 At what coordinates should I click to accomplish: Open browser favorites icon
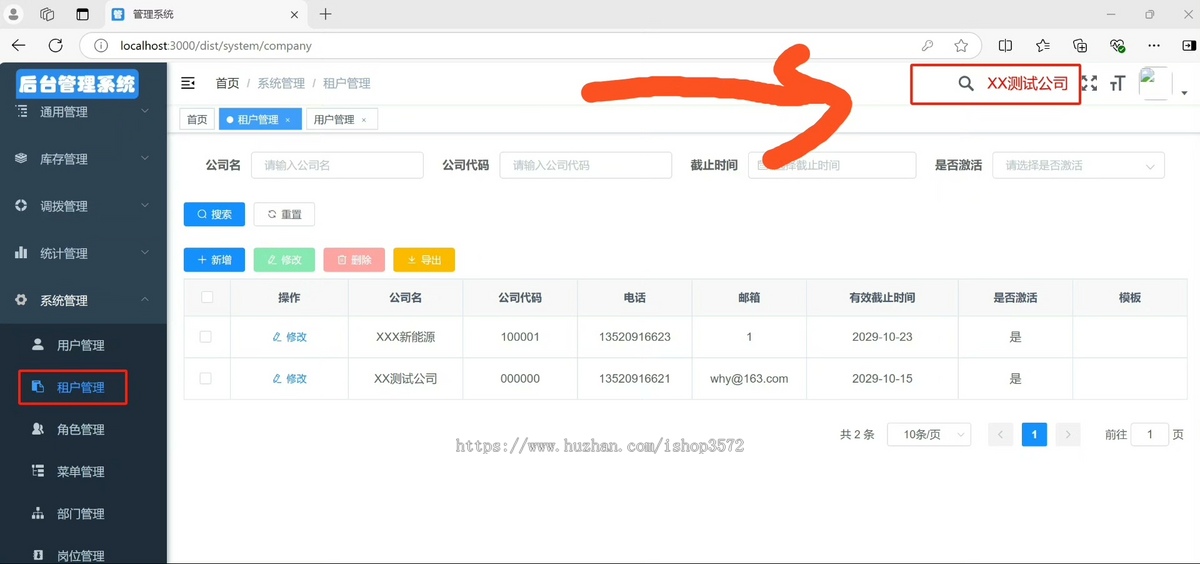[x=1043, y=45]
